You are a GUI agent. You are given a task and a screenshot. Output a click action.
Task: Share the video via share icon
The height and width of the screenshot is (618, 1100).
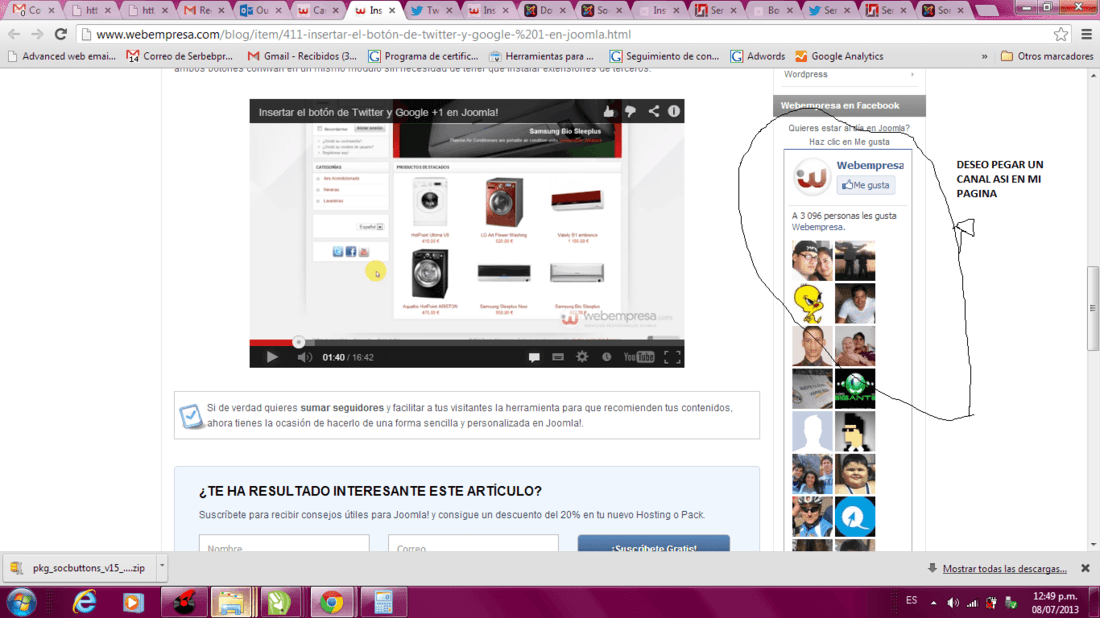pyautogui.click(x=653, y=111)
